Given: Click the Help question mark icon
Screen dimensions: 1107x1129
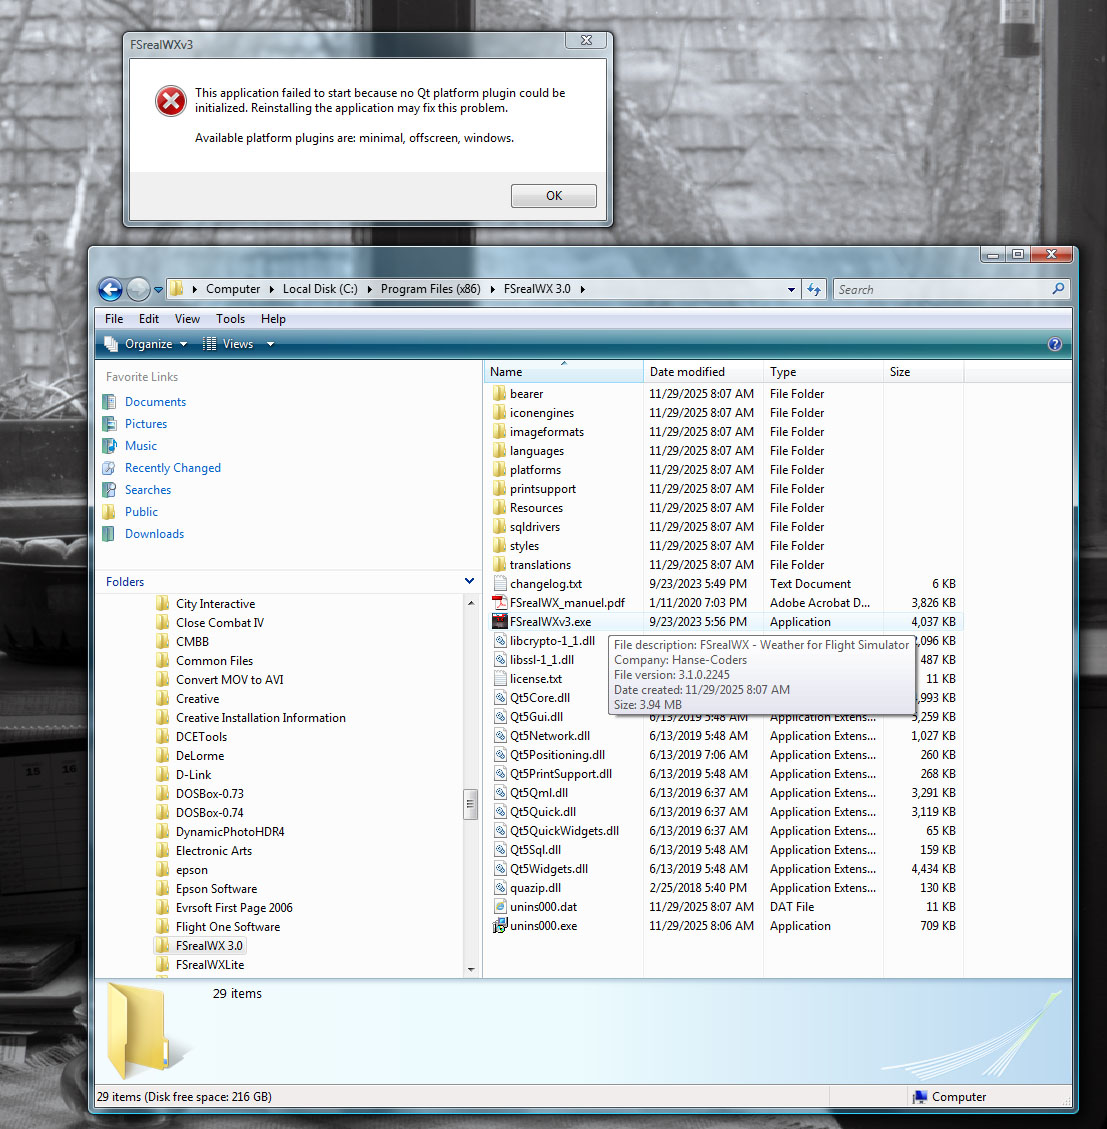Looking at the screenshot, I should [1054, 344].
